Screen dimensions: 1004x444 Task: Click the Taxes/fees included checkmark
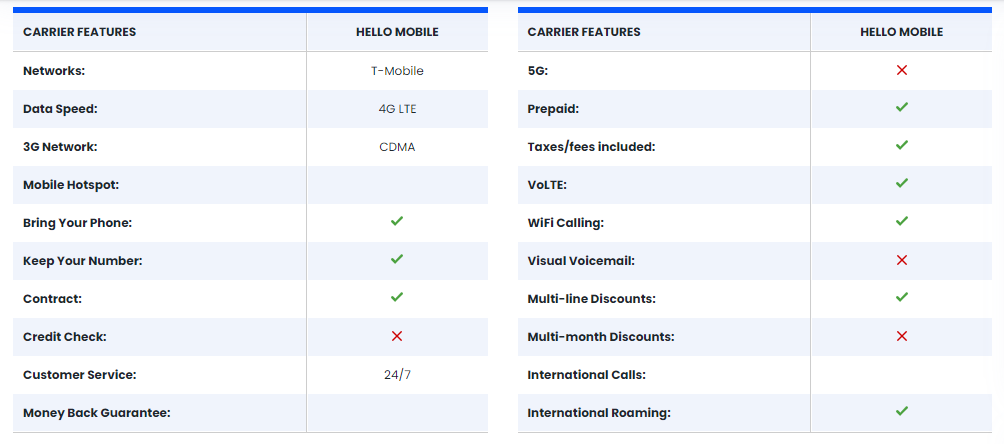tap(902, 145)
